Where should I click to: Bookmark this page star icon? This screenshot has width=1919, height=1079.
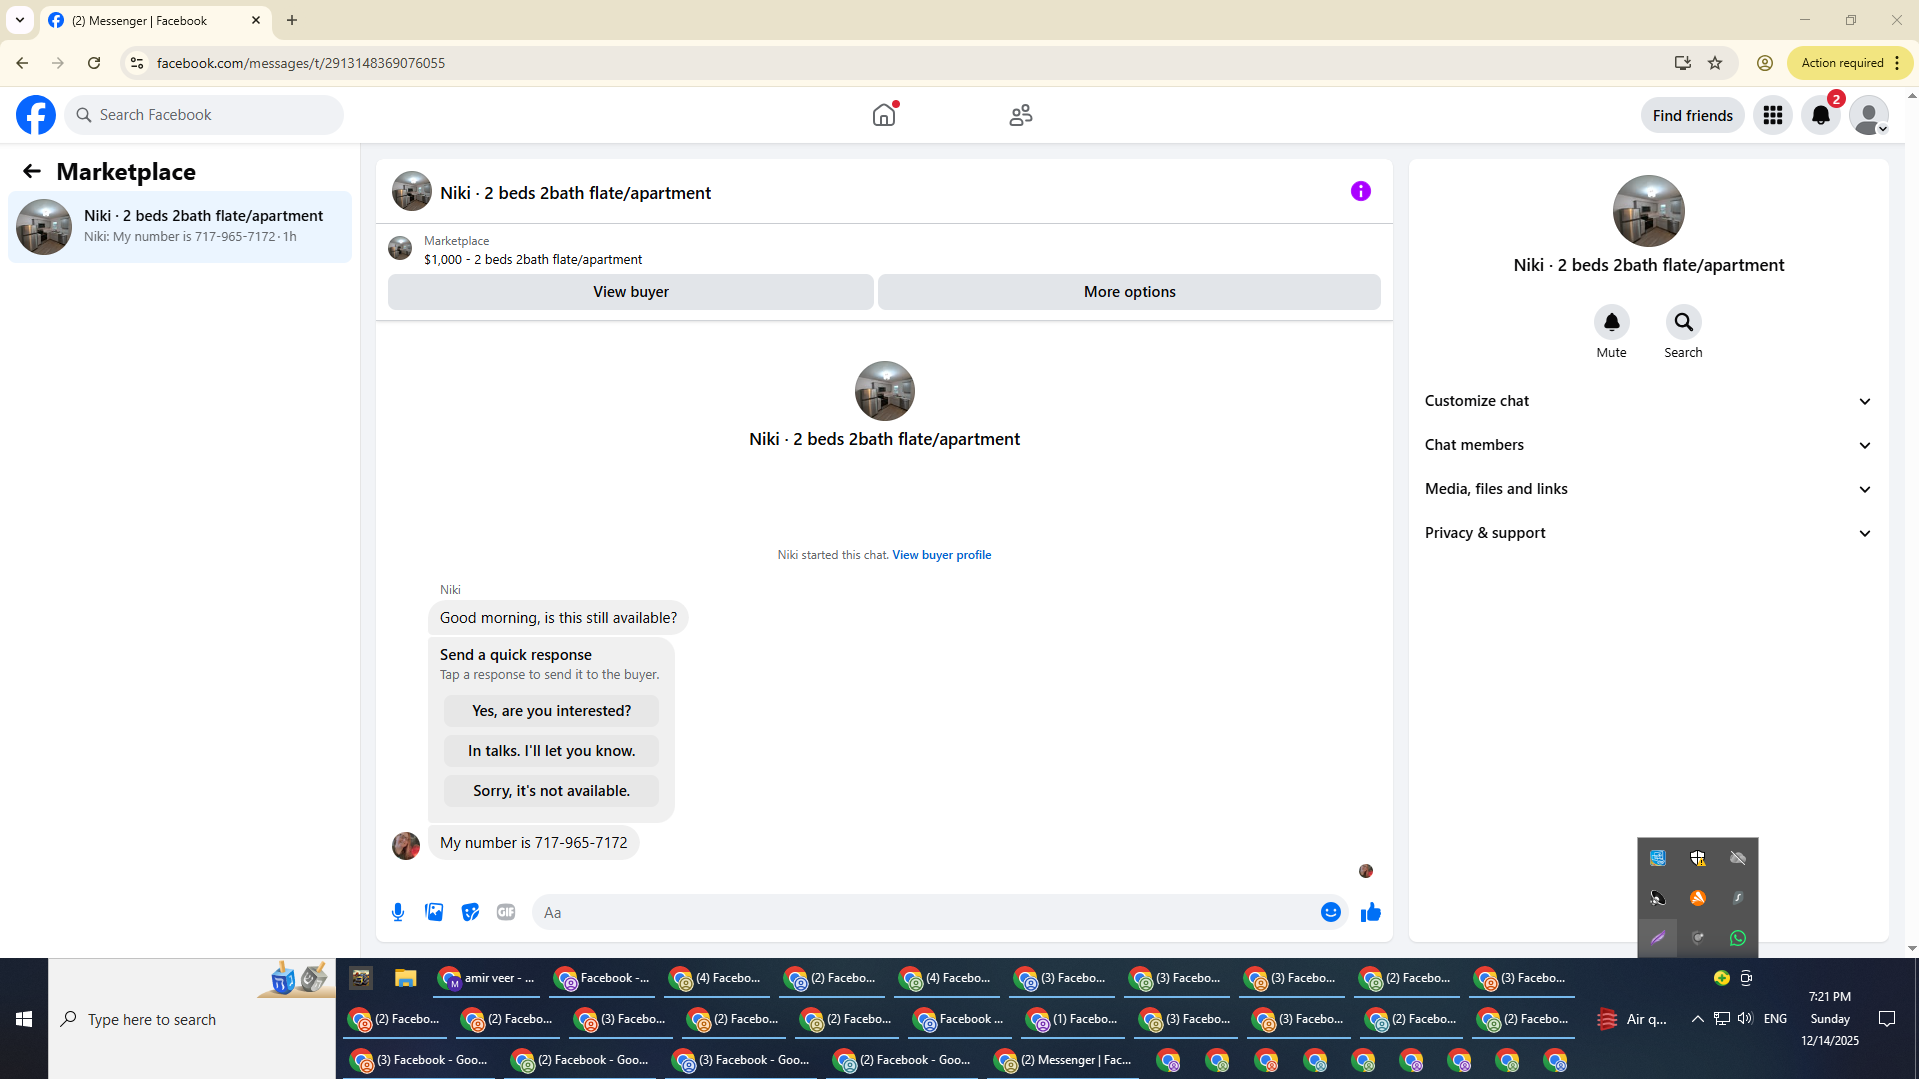click(1715, 63)
